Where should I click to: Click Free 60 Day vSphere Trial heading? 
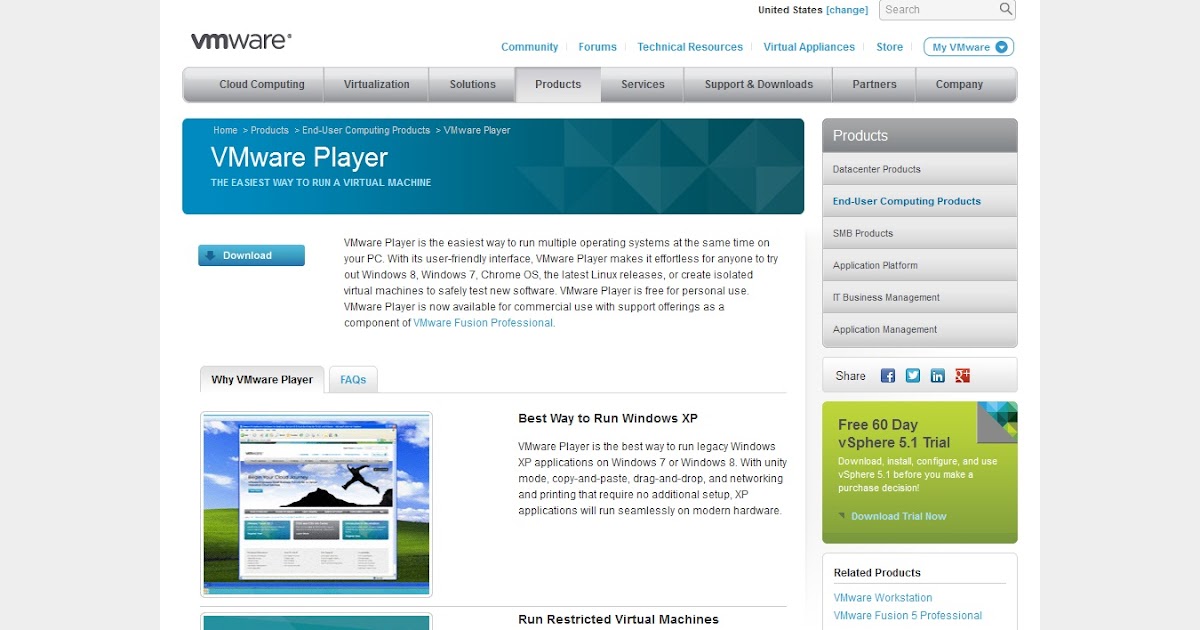click(894, 434)
